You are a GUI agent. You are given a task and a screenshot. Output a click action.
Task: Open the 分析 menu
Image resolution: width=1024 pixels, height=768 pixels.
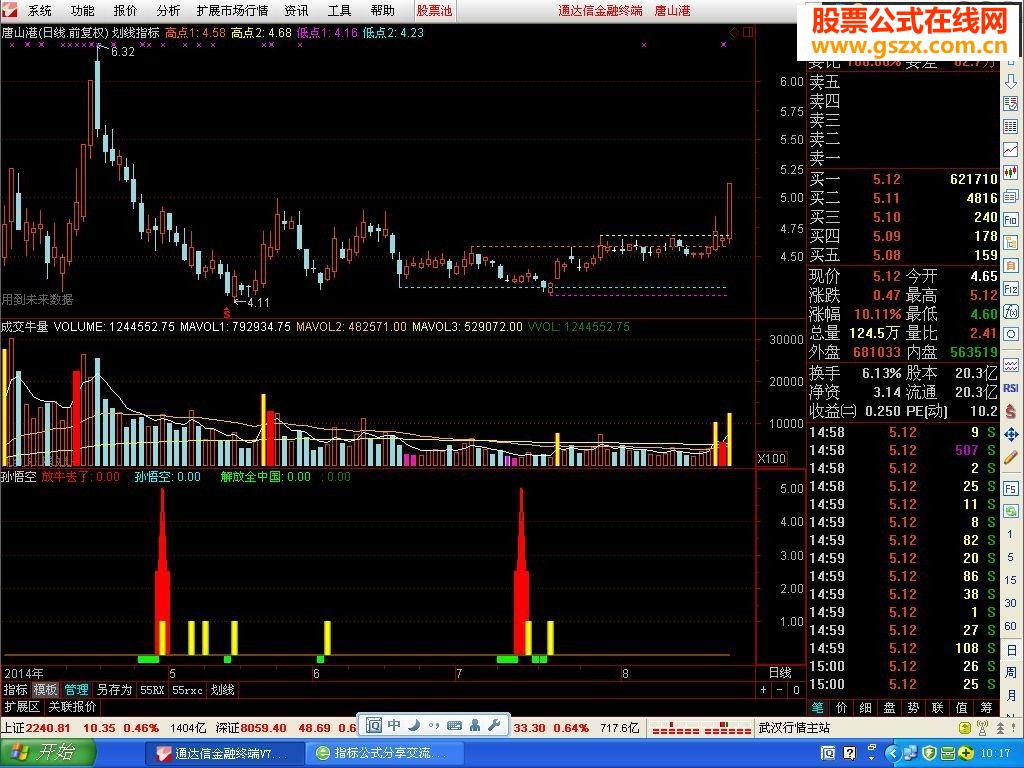tap(168, 10)
